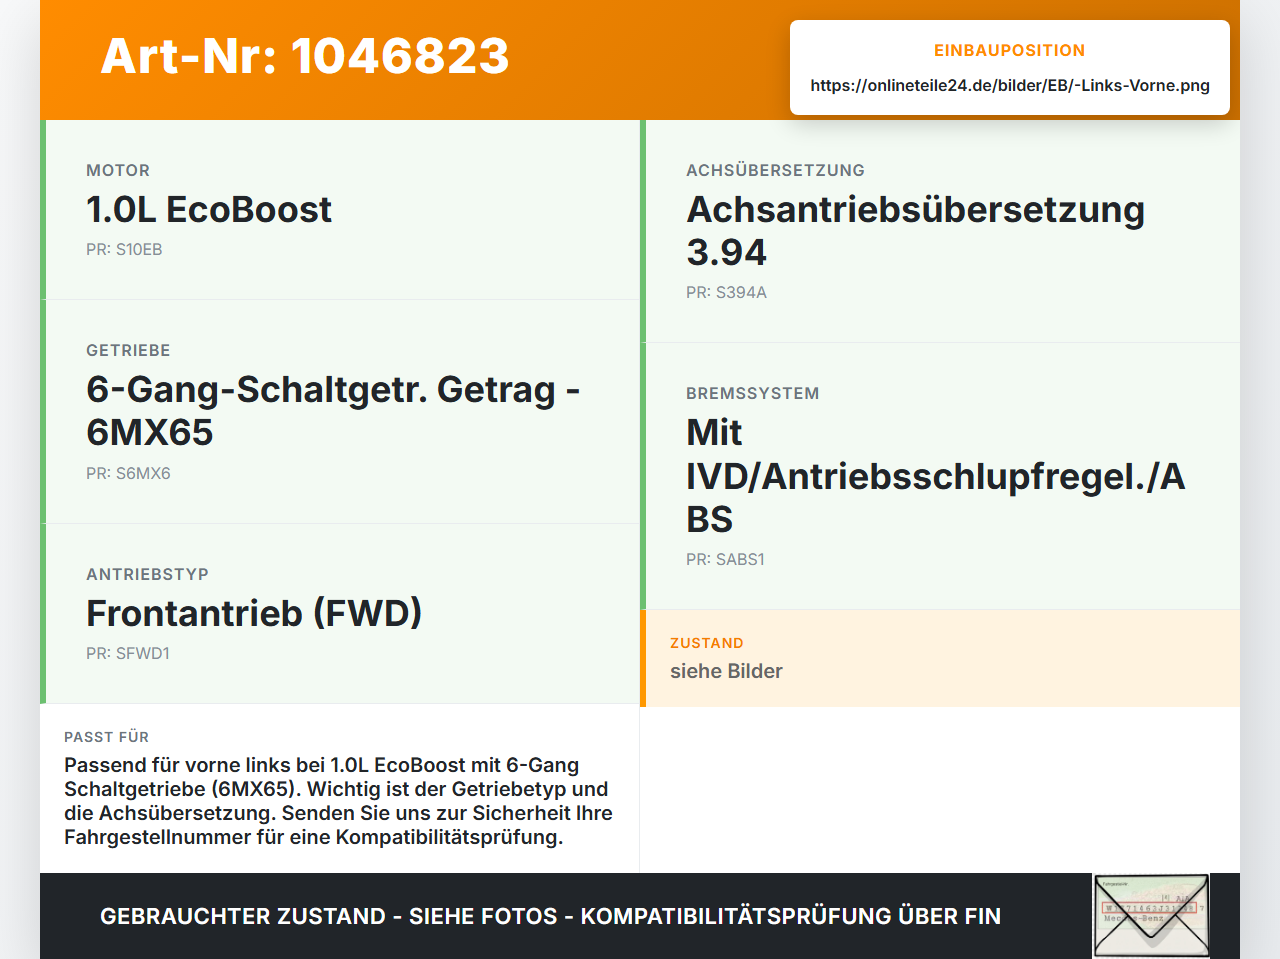Select the PR: SFWD1 code
The width and height of the screenshot is (1280, 959).
tap(128, 653)
